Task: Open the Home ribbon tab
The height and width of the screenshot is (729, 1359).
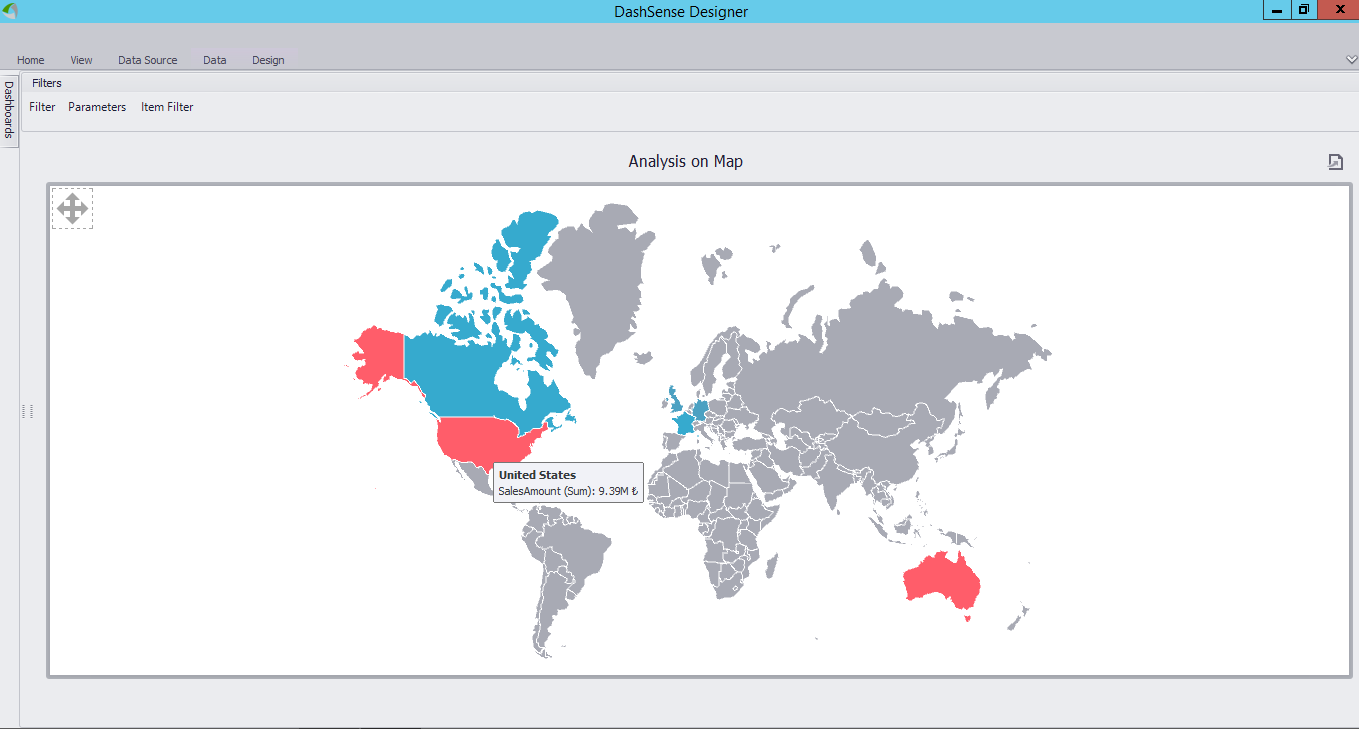Action: [31, 60]
